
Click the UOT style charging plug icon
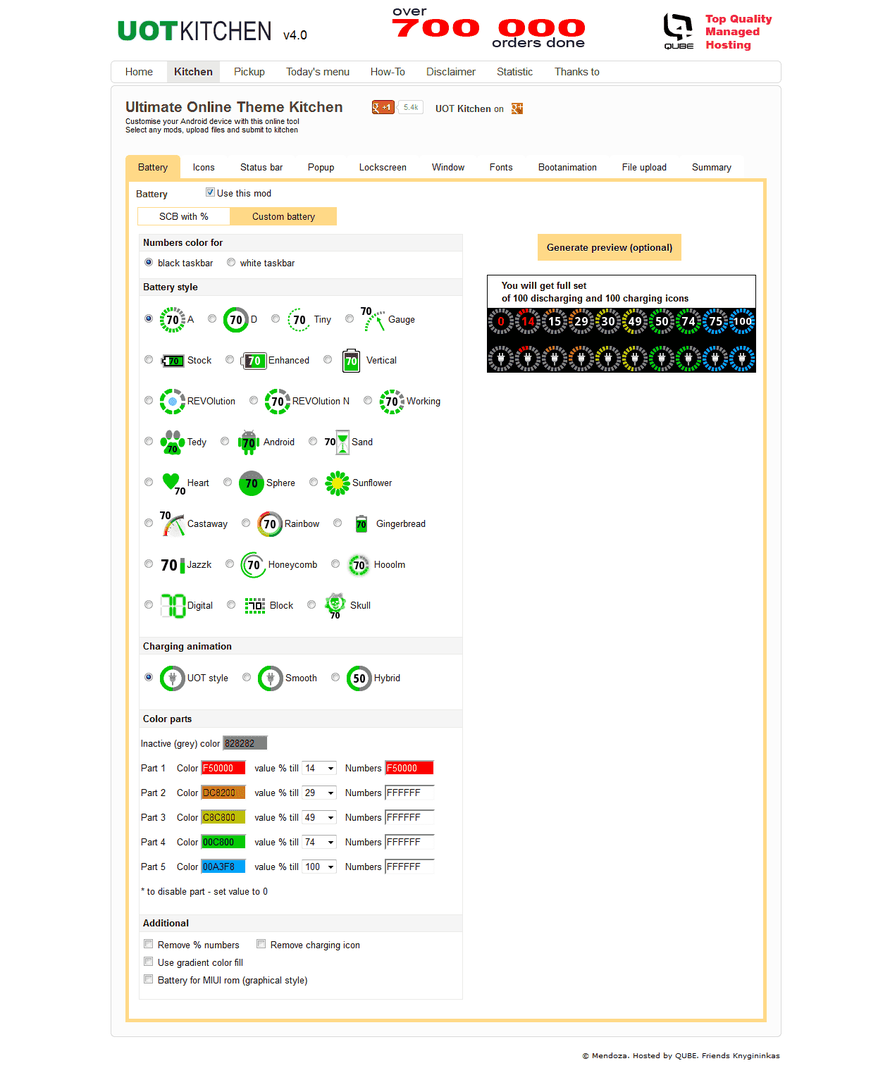coord(172,678)
